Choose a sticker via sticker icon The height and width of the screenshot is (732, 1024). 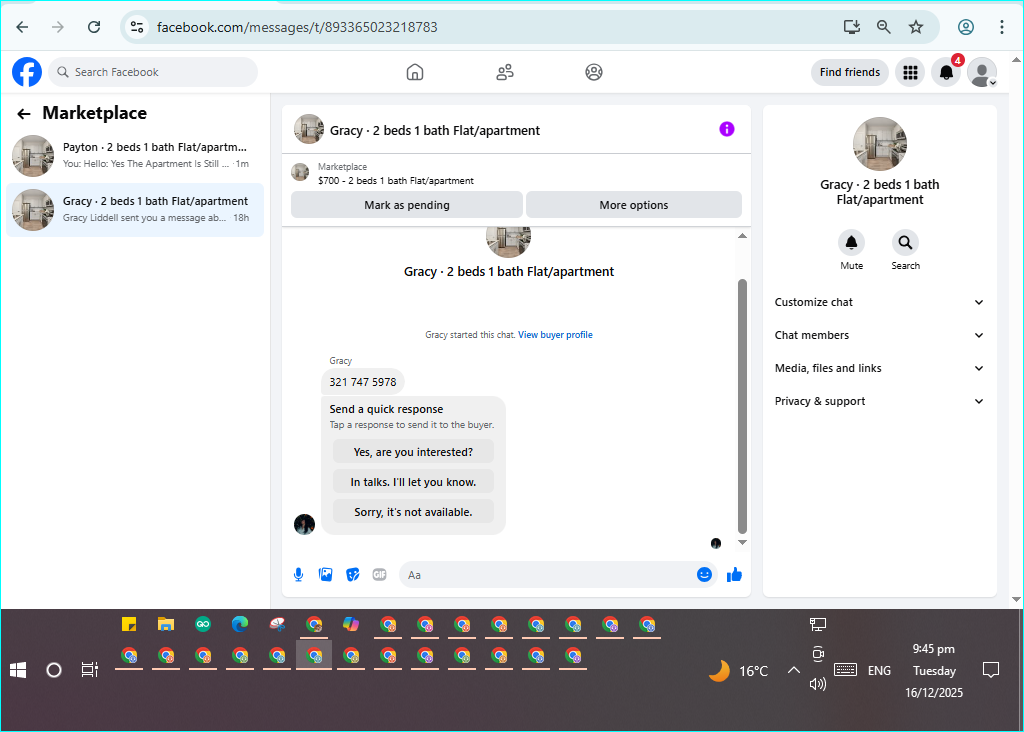pos(353,575)
